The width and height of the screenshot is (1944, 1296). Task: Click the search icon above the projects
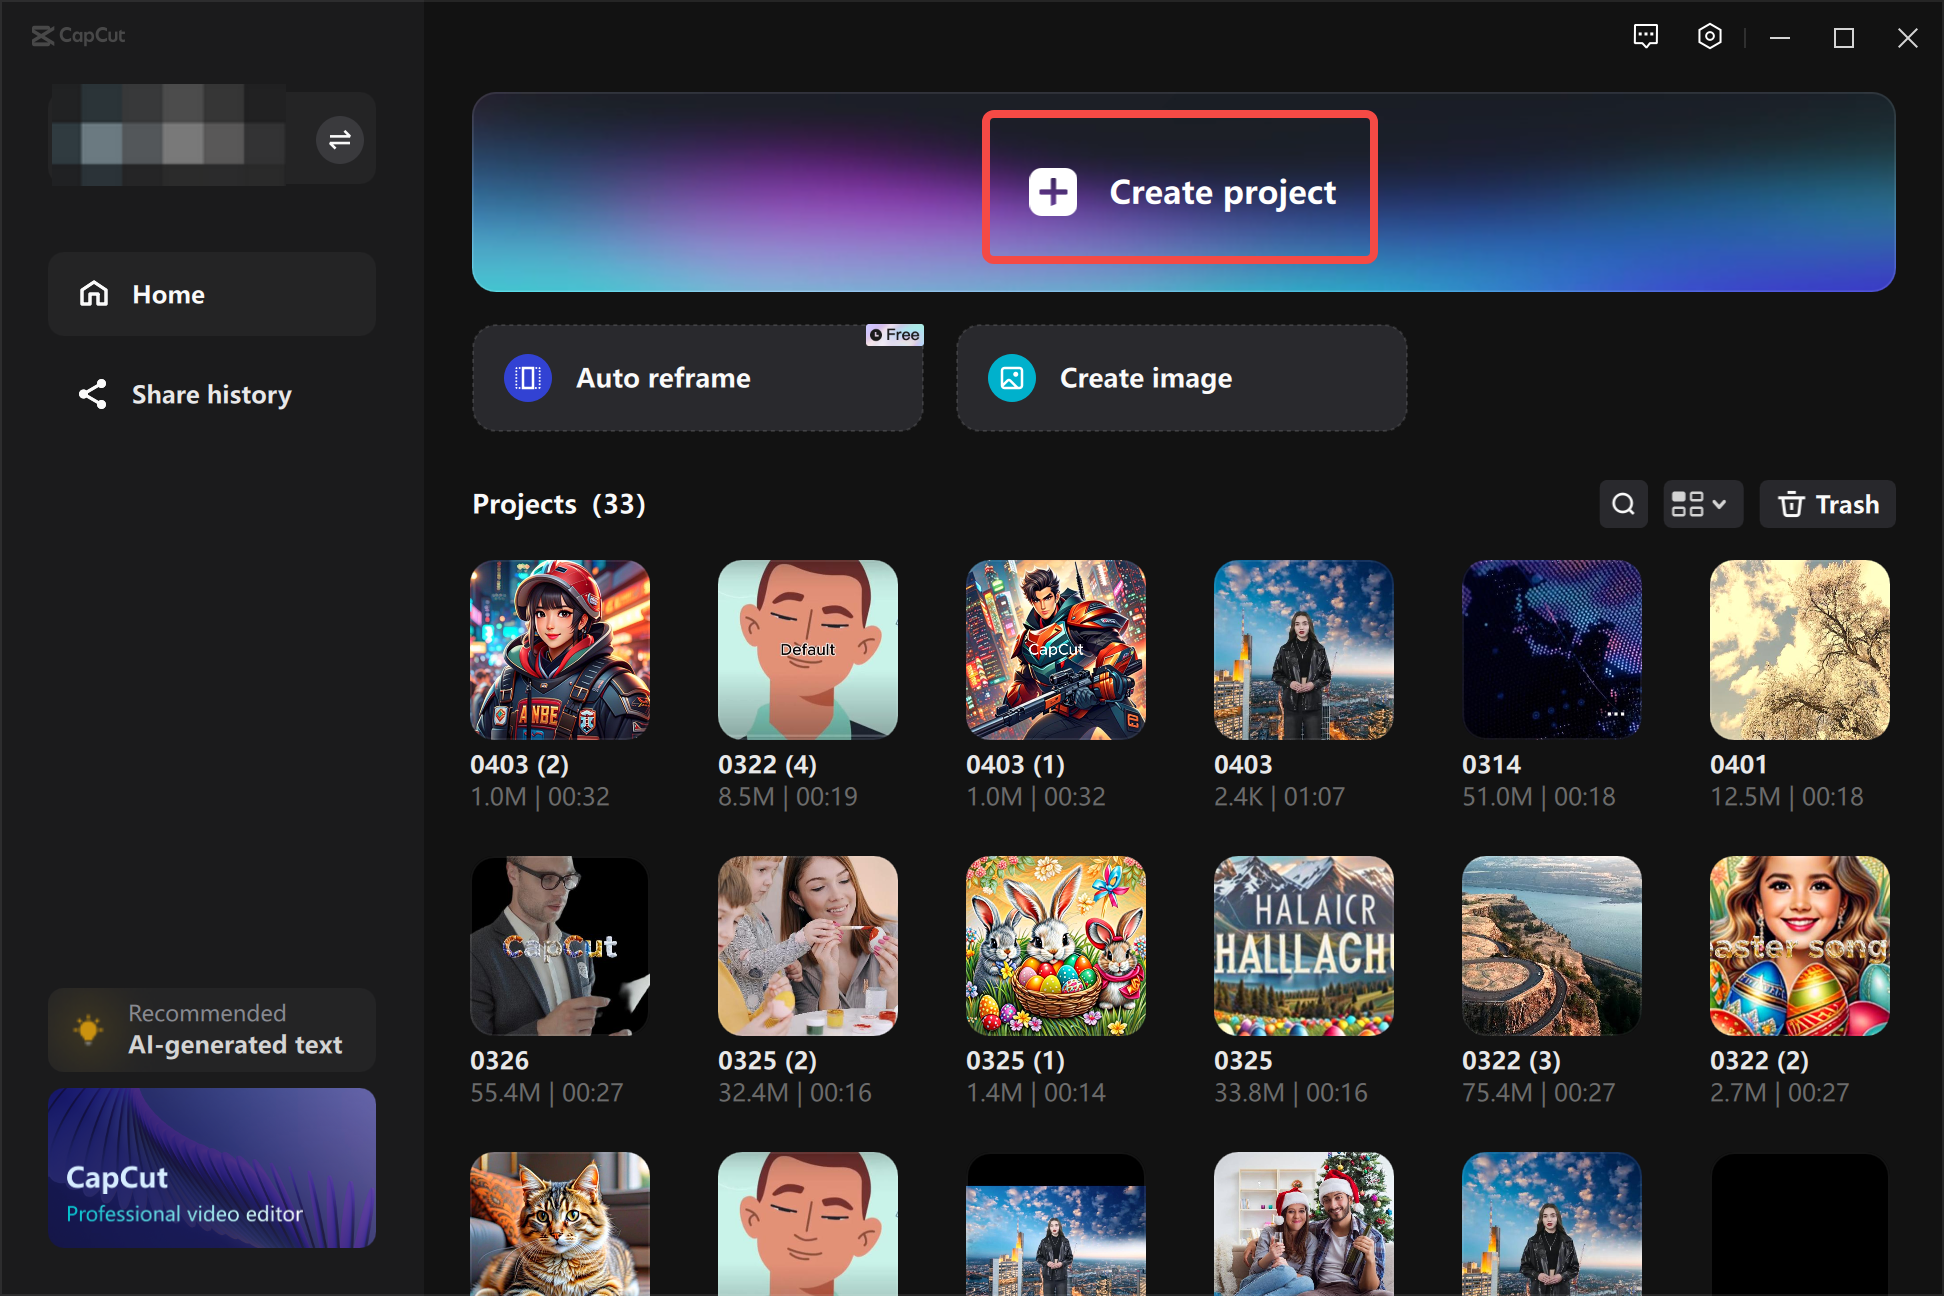click(1623, 504)
